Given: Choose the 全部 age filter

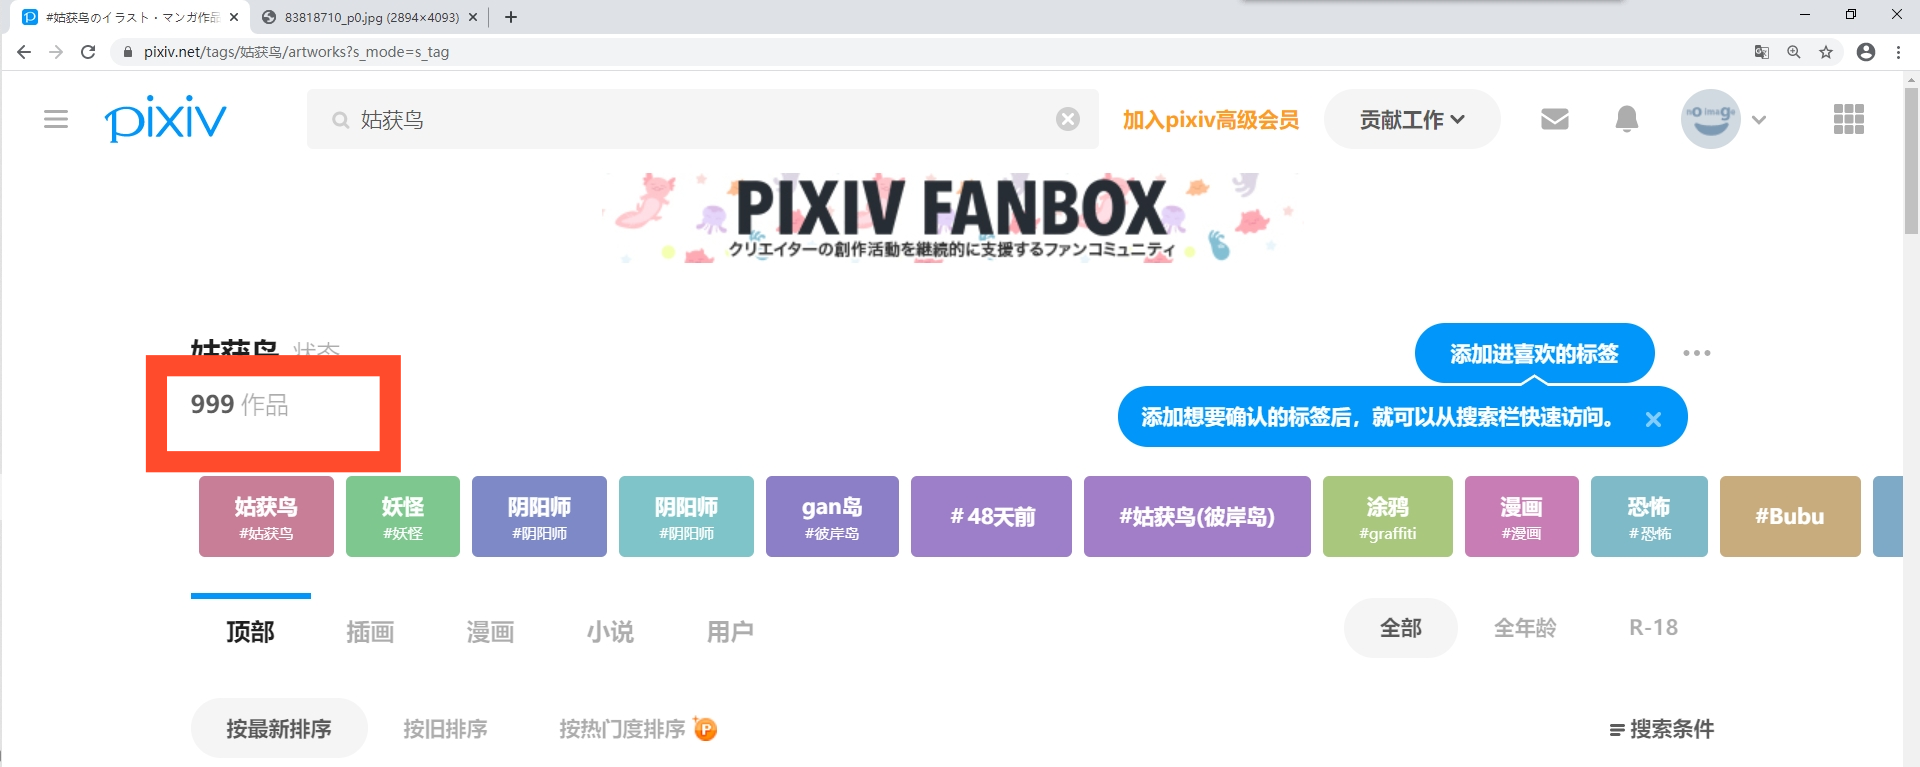Looking at the screenshot, I should pos(1400,628).
